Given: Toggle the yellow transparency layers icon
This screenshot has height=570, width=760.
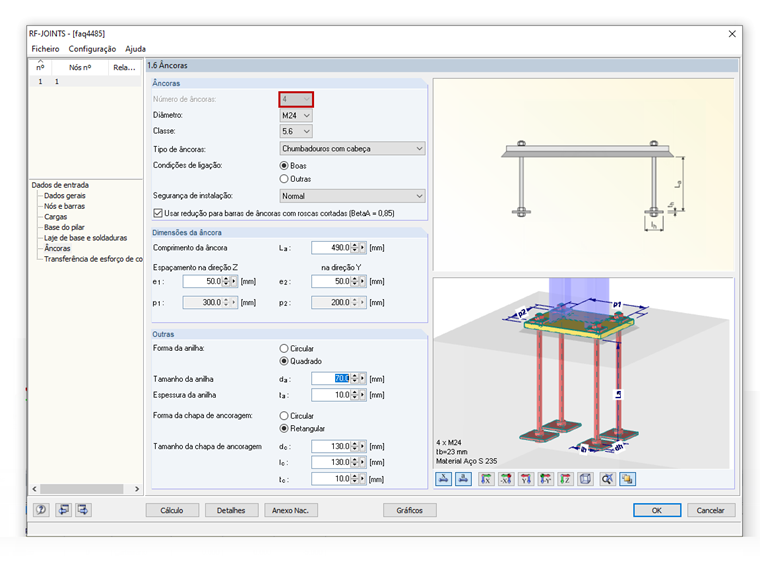Looking at the screenshot, I should [x=627, y=479].
